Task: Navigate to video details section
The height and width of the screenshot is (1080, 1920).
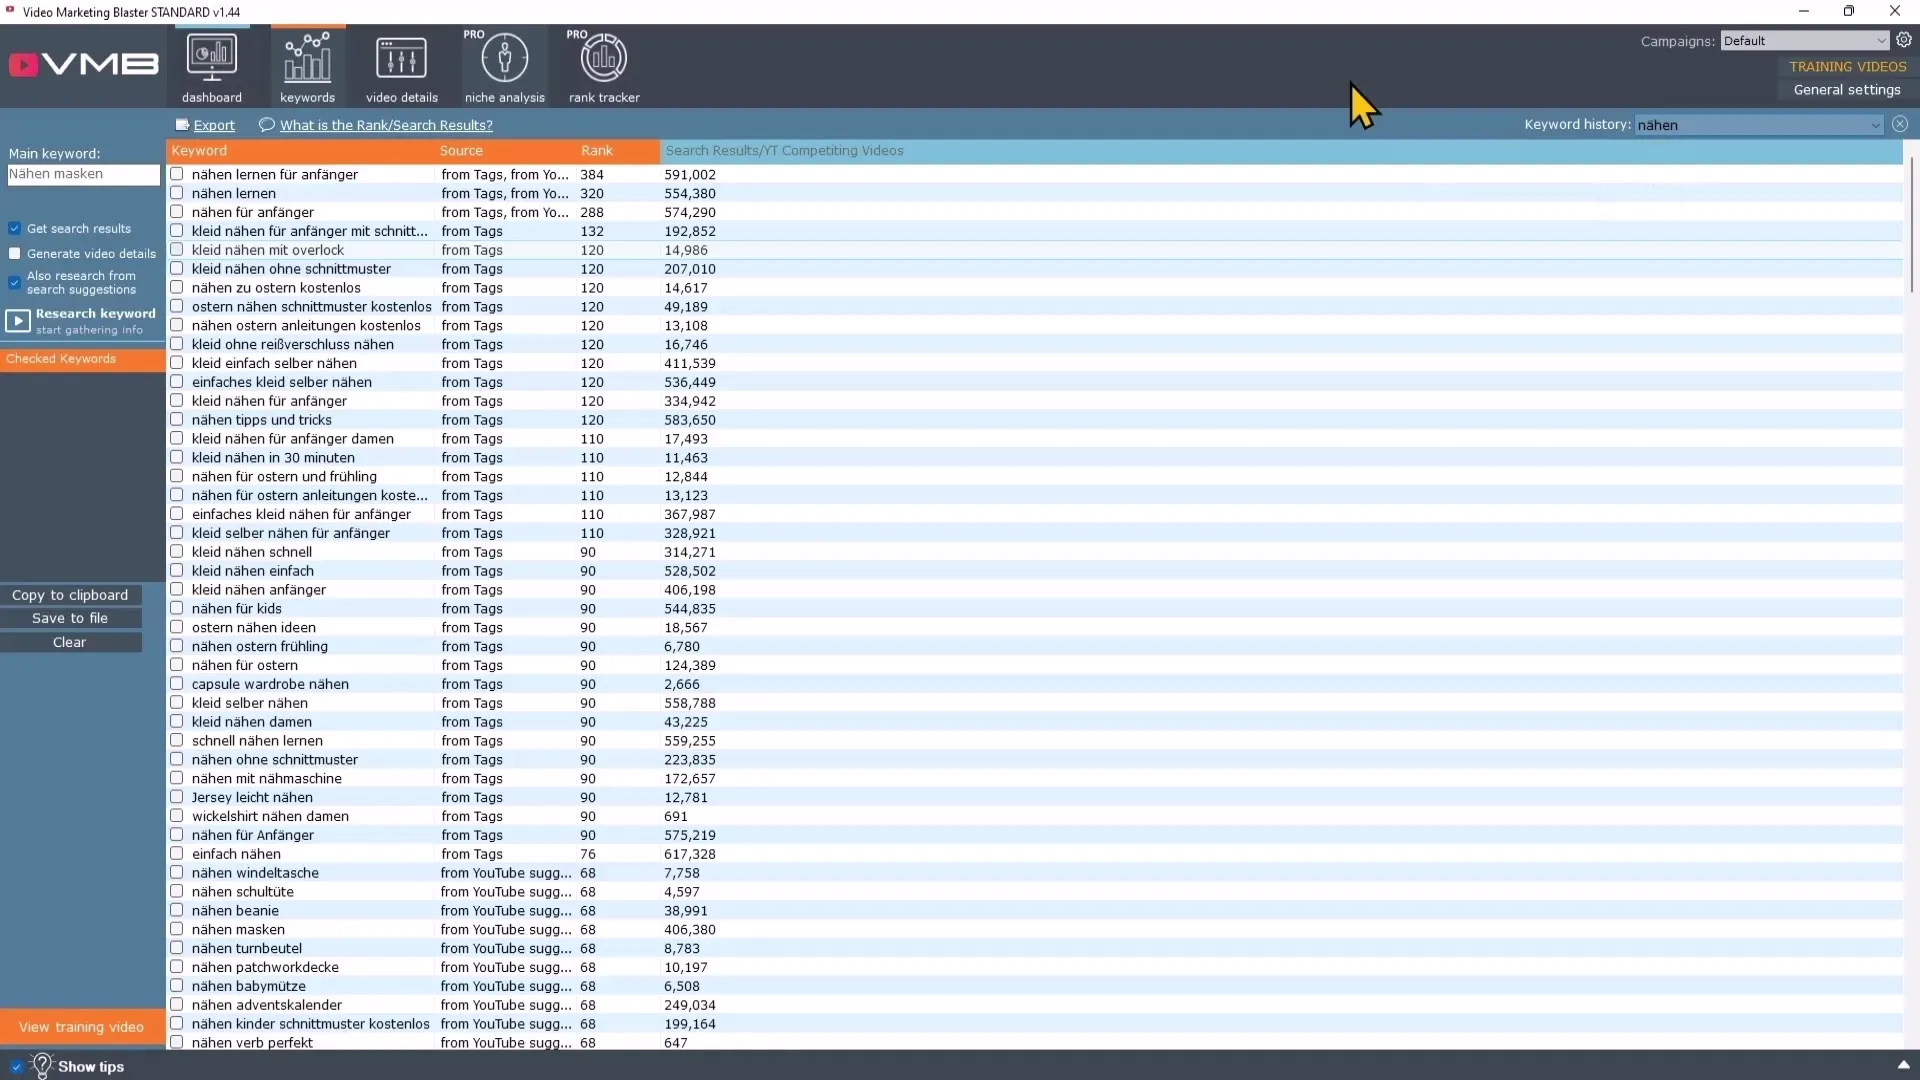Action: point(400,66)
